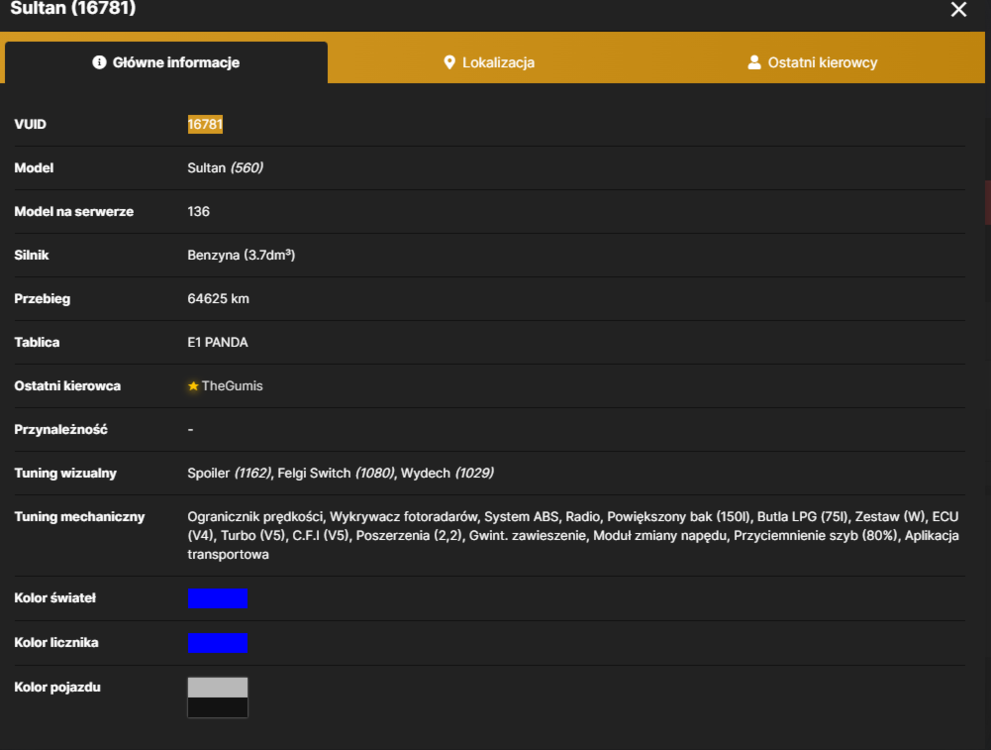Open the Lokalizacja tab
This screenshot has width=991, height=750.
coord(489,63)
